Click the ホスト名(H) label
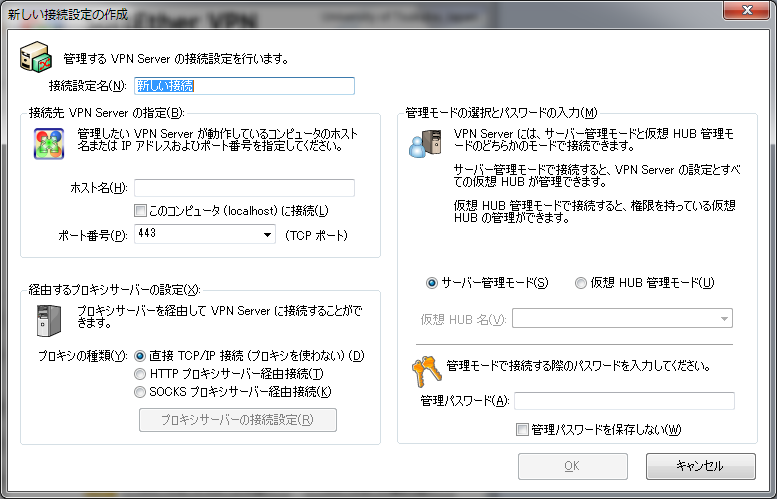 tap(99, 188)
